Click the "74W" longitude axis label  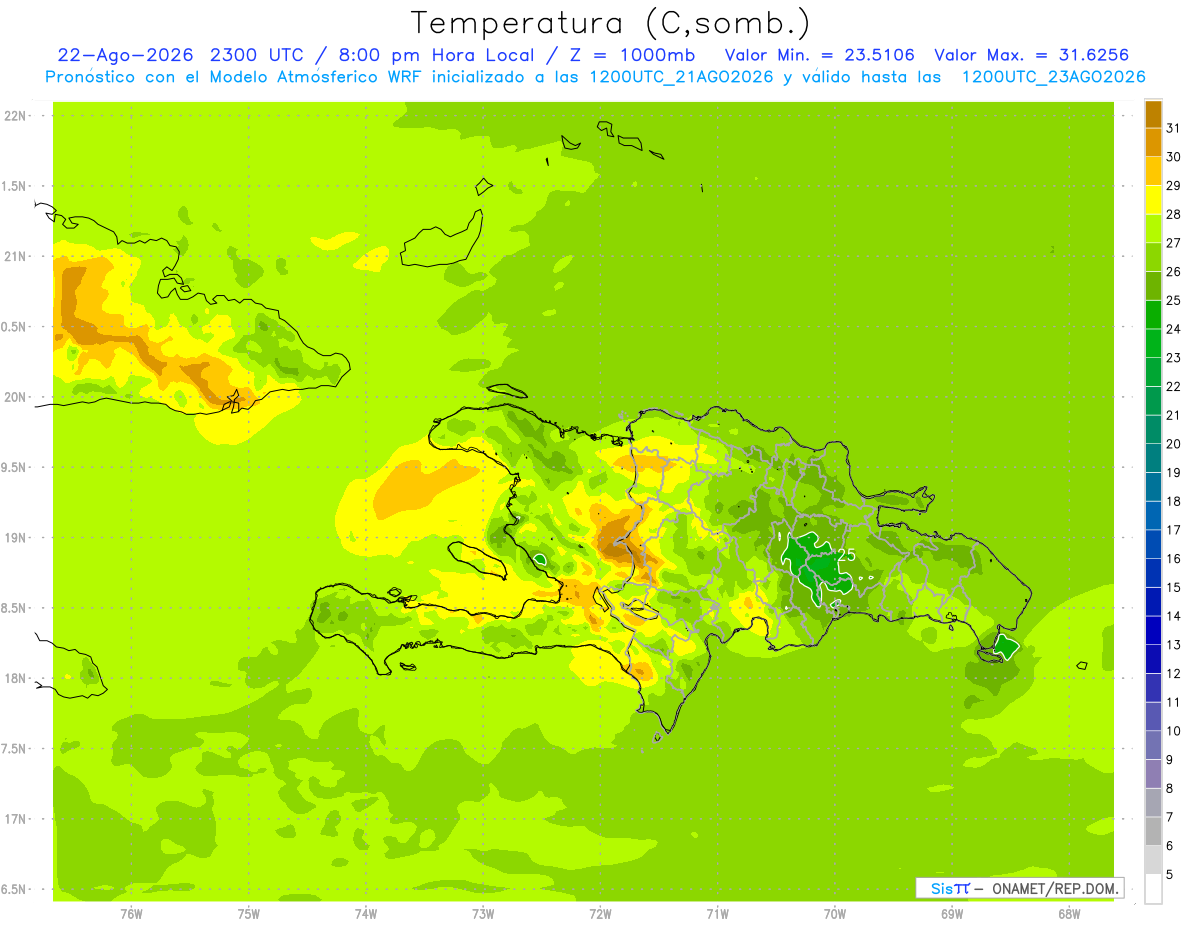tap(366, 915)
